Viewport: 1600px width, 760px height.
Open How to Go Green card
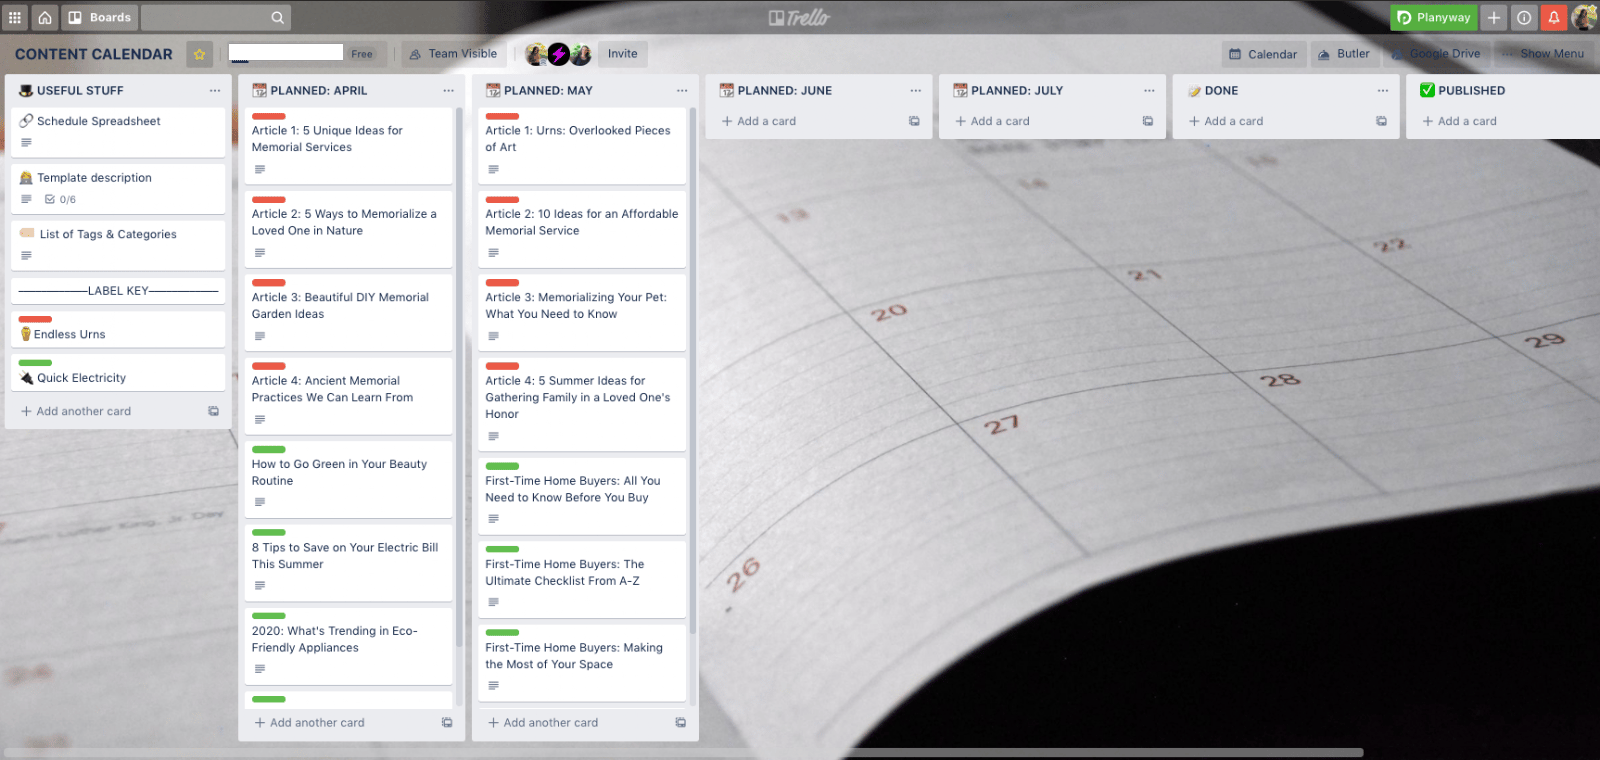click(x=348, y=479)
